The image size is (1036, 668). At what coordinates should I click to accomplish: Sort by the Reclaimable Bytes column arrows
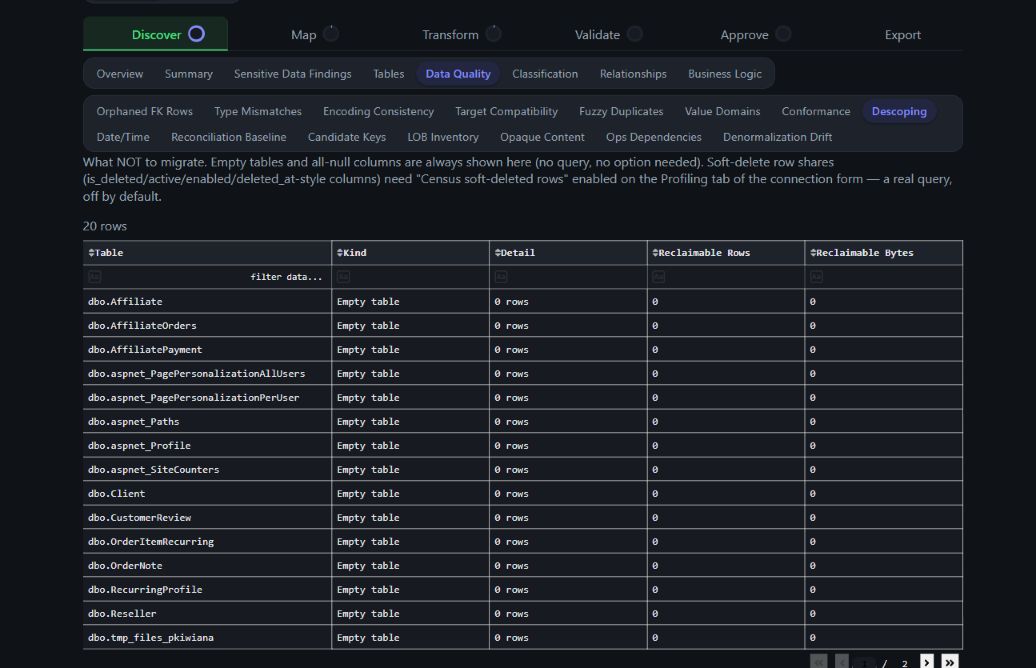pyautogui.click(x=813, y=252)
